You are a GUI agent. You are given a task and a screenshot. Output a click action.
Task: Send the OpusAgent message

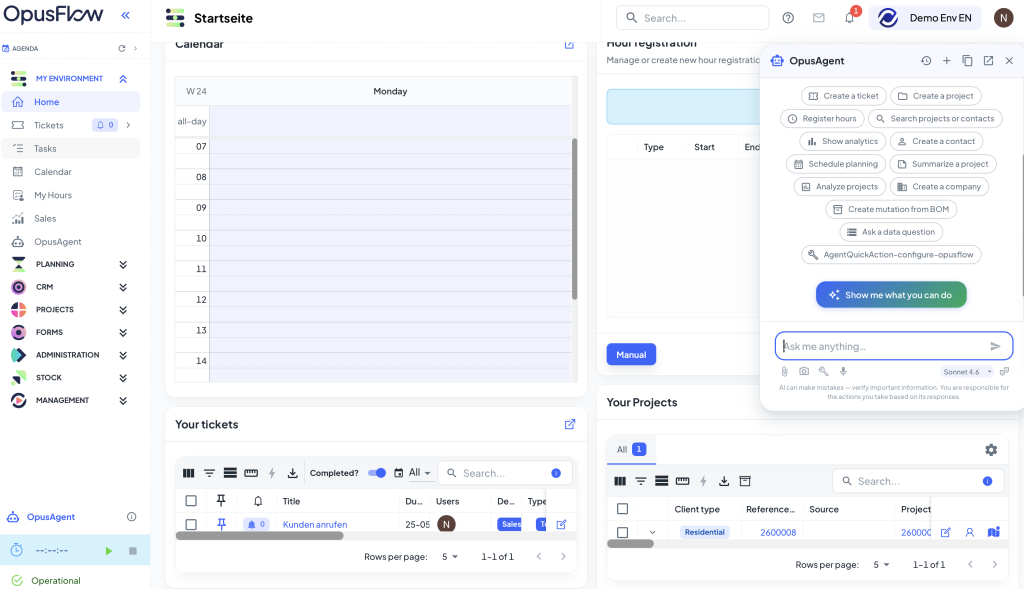pos(995,346)
